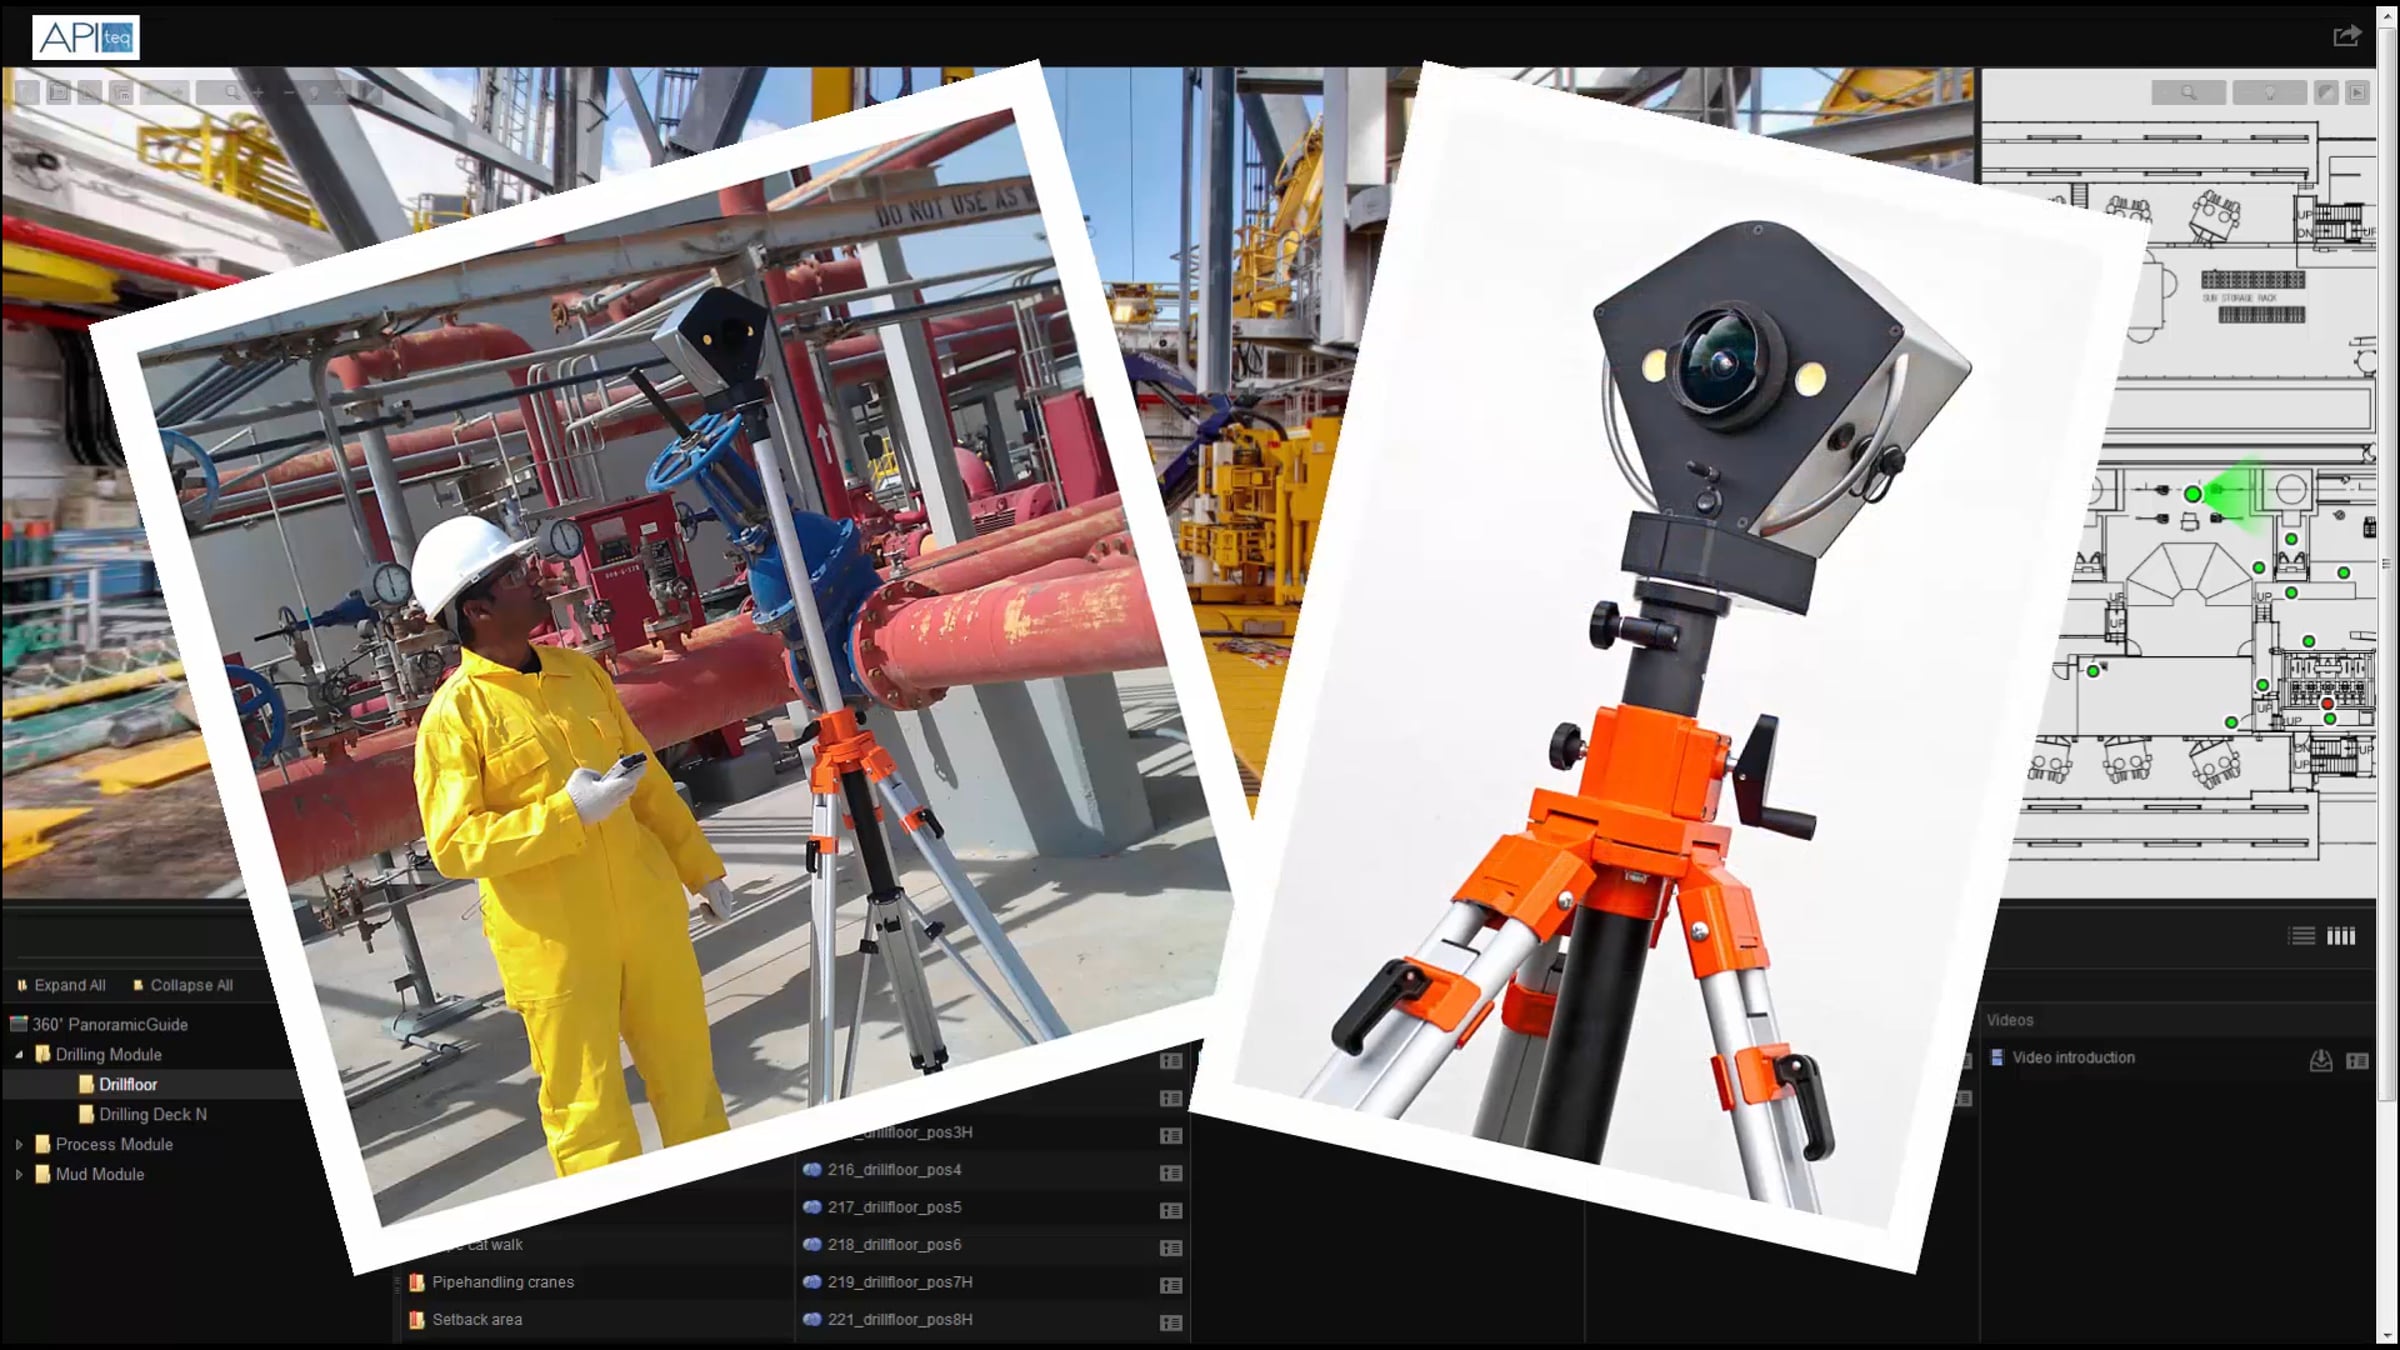Click the lightbulb icon on the floor plan toolbar

2270,93
